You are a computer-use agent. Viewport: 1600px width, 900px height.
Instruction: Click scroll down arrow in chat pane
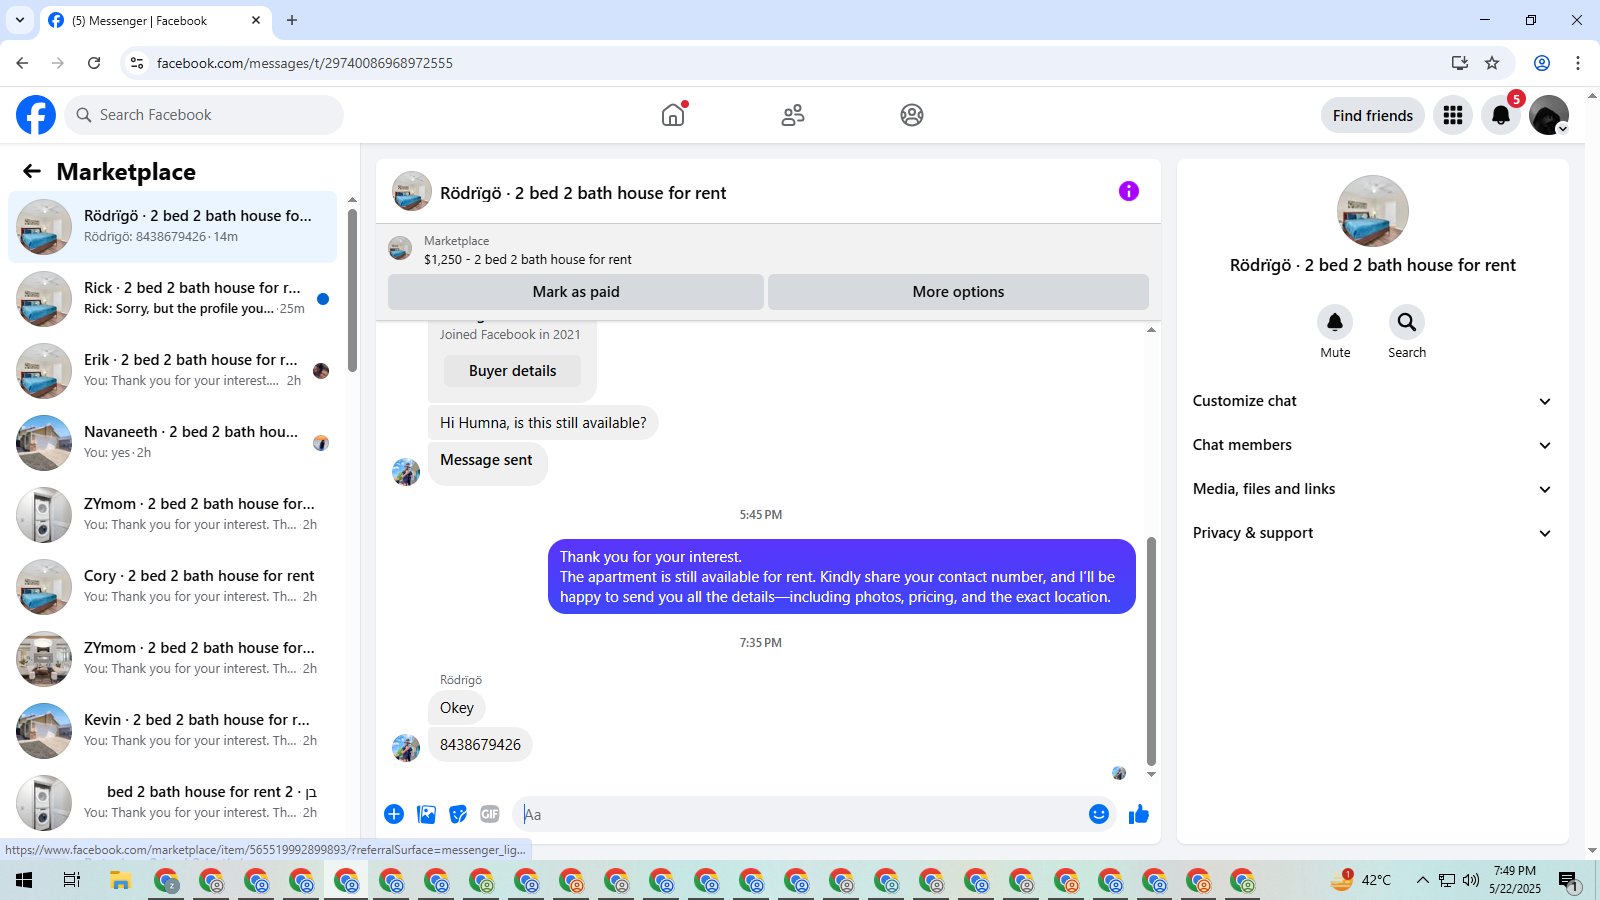pyautogui.click(x=1151, y=774)
